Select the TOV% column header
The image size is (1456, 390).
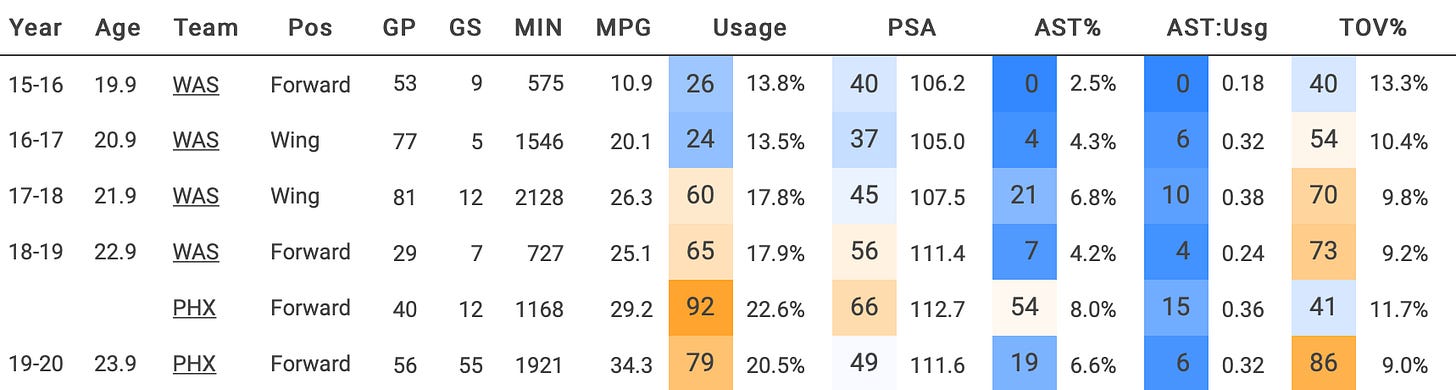1371,28
